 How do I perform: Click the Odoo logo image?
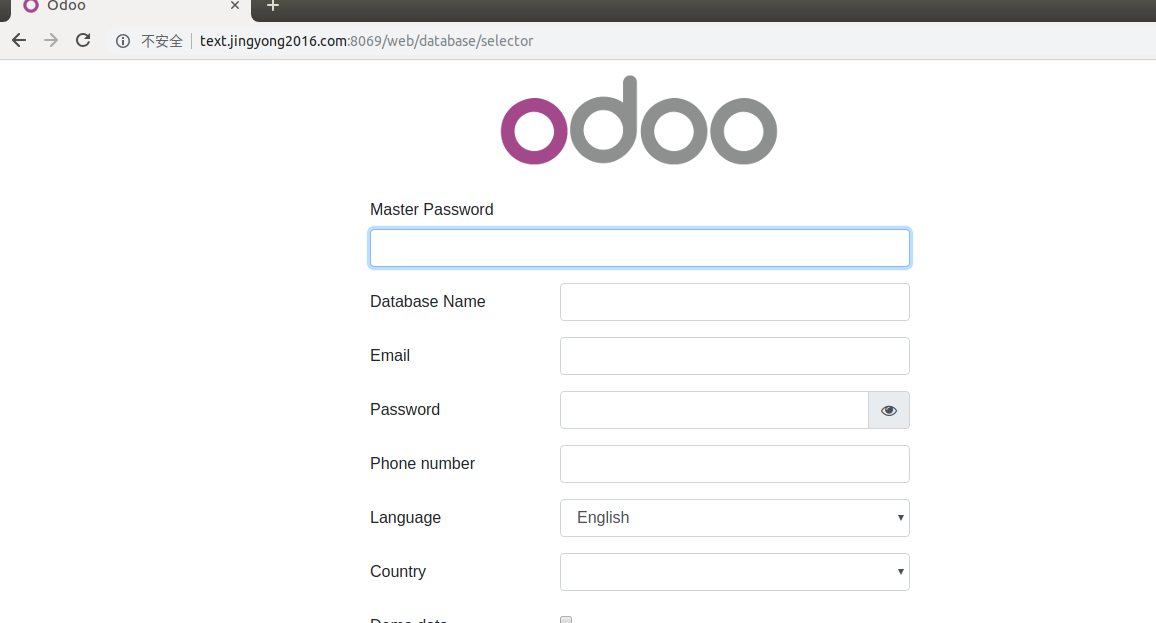click(x=638, y=120)
